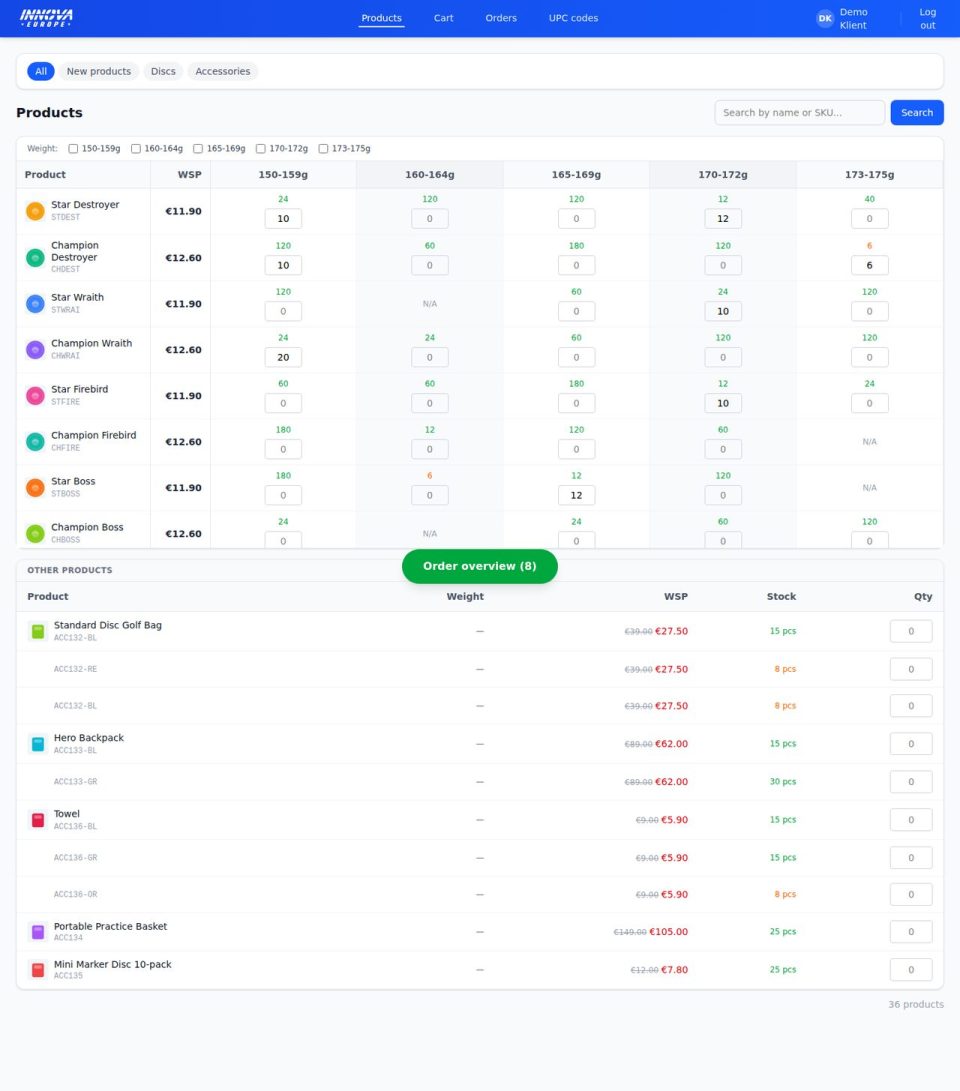Click Star Destroyer 170-172g quantity field
This screenshot has width=960, height=1091.
click(x=723, y=218)
